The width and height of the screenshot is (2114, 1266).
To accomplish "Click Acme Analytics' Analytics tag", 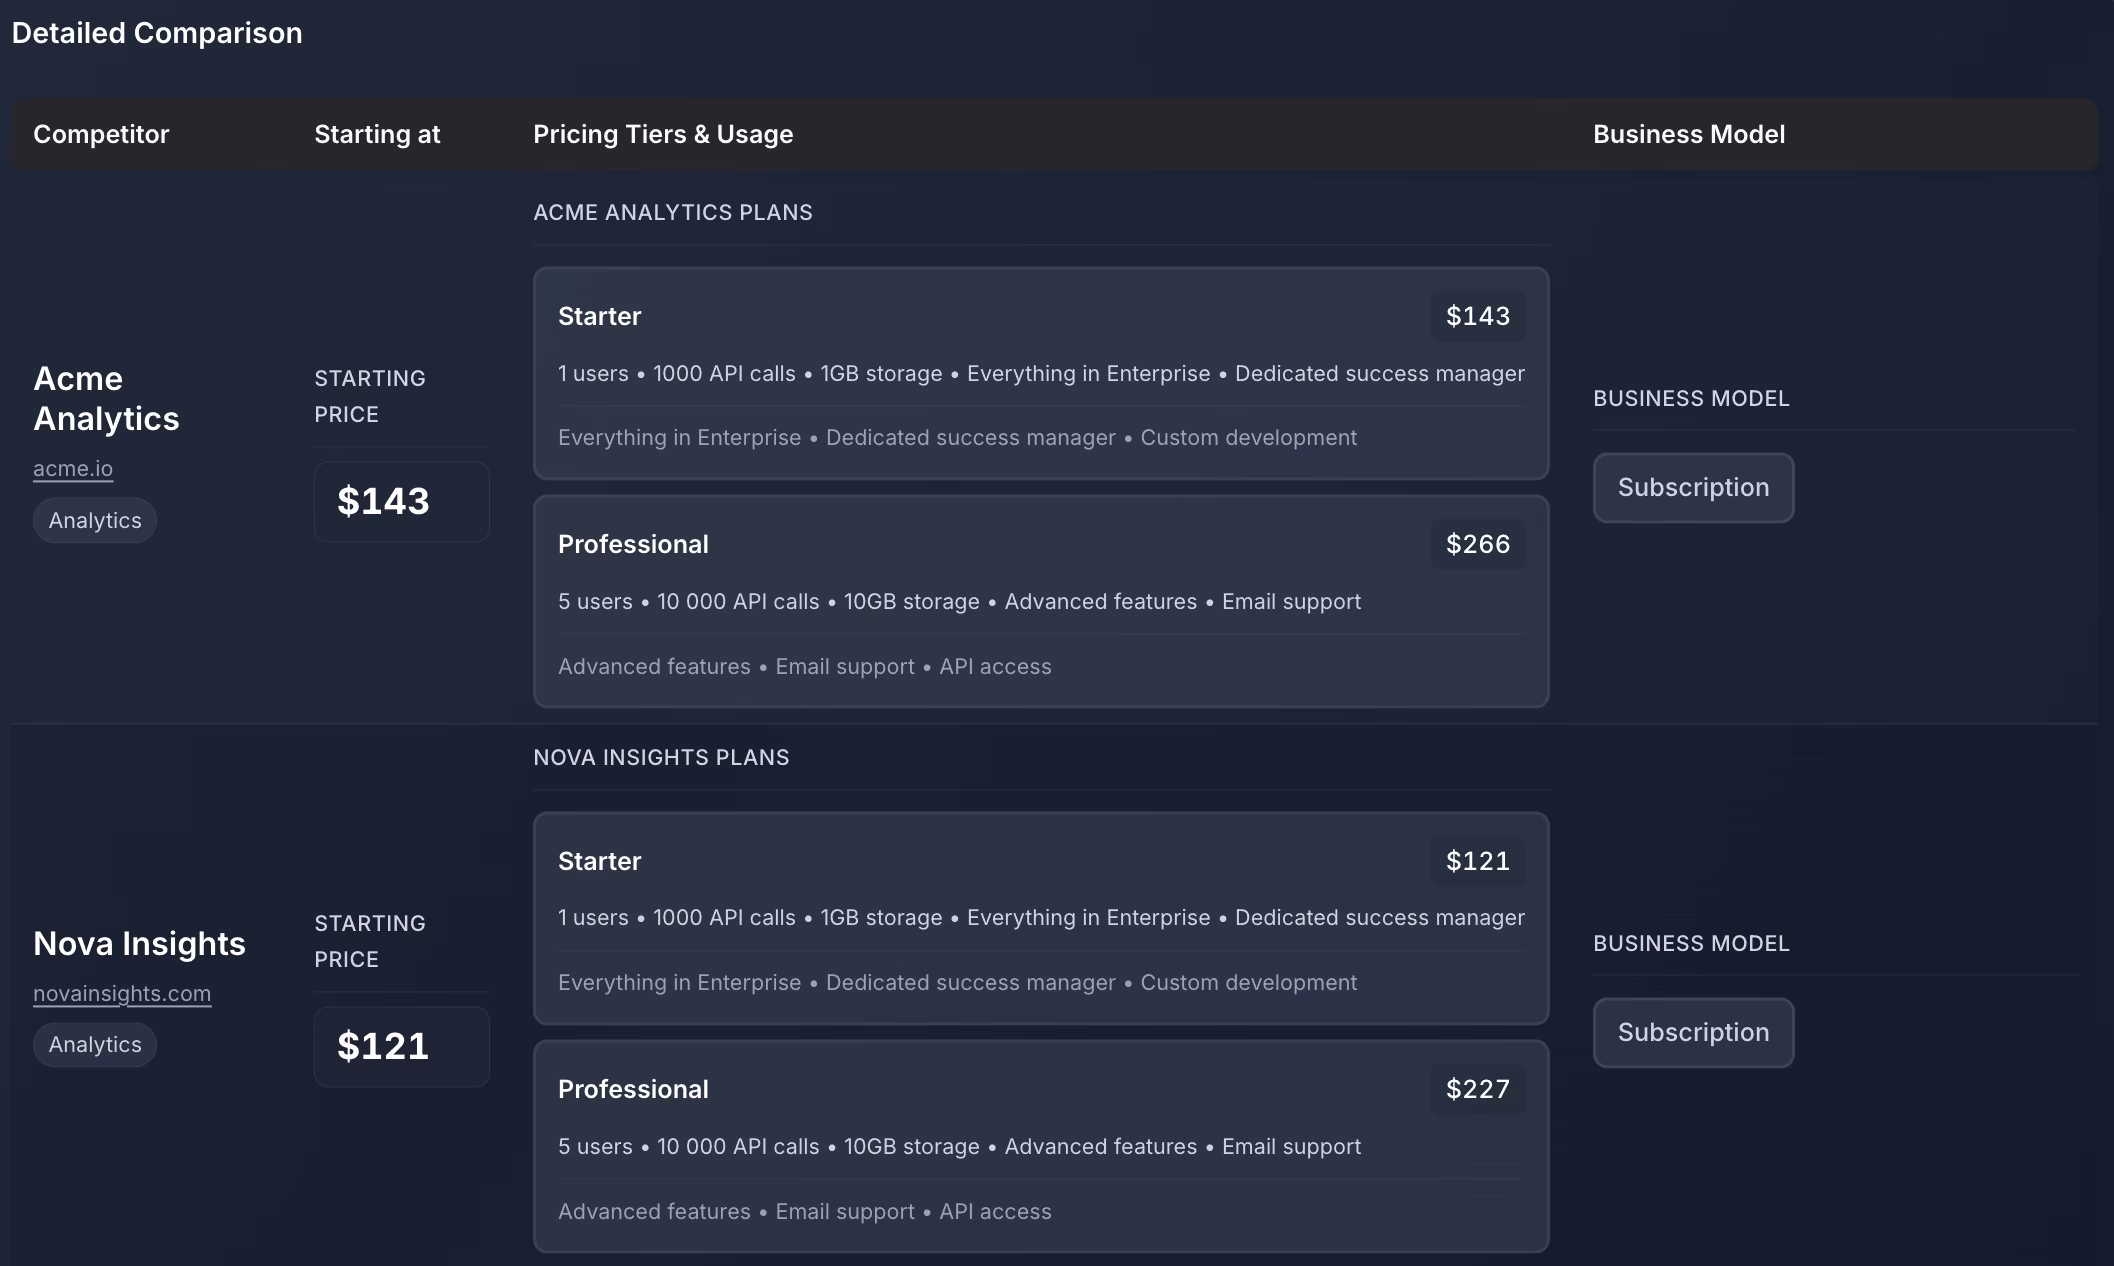I will point(95,520).
